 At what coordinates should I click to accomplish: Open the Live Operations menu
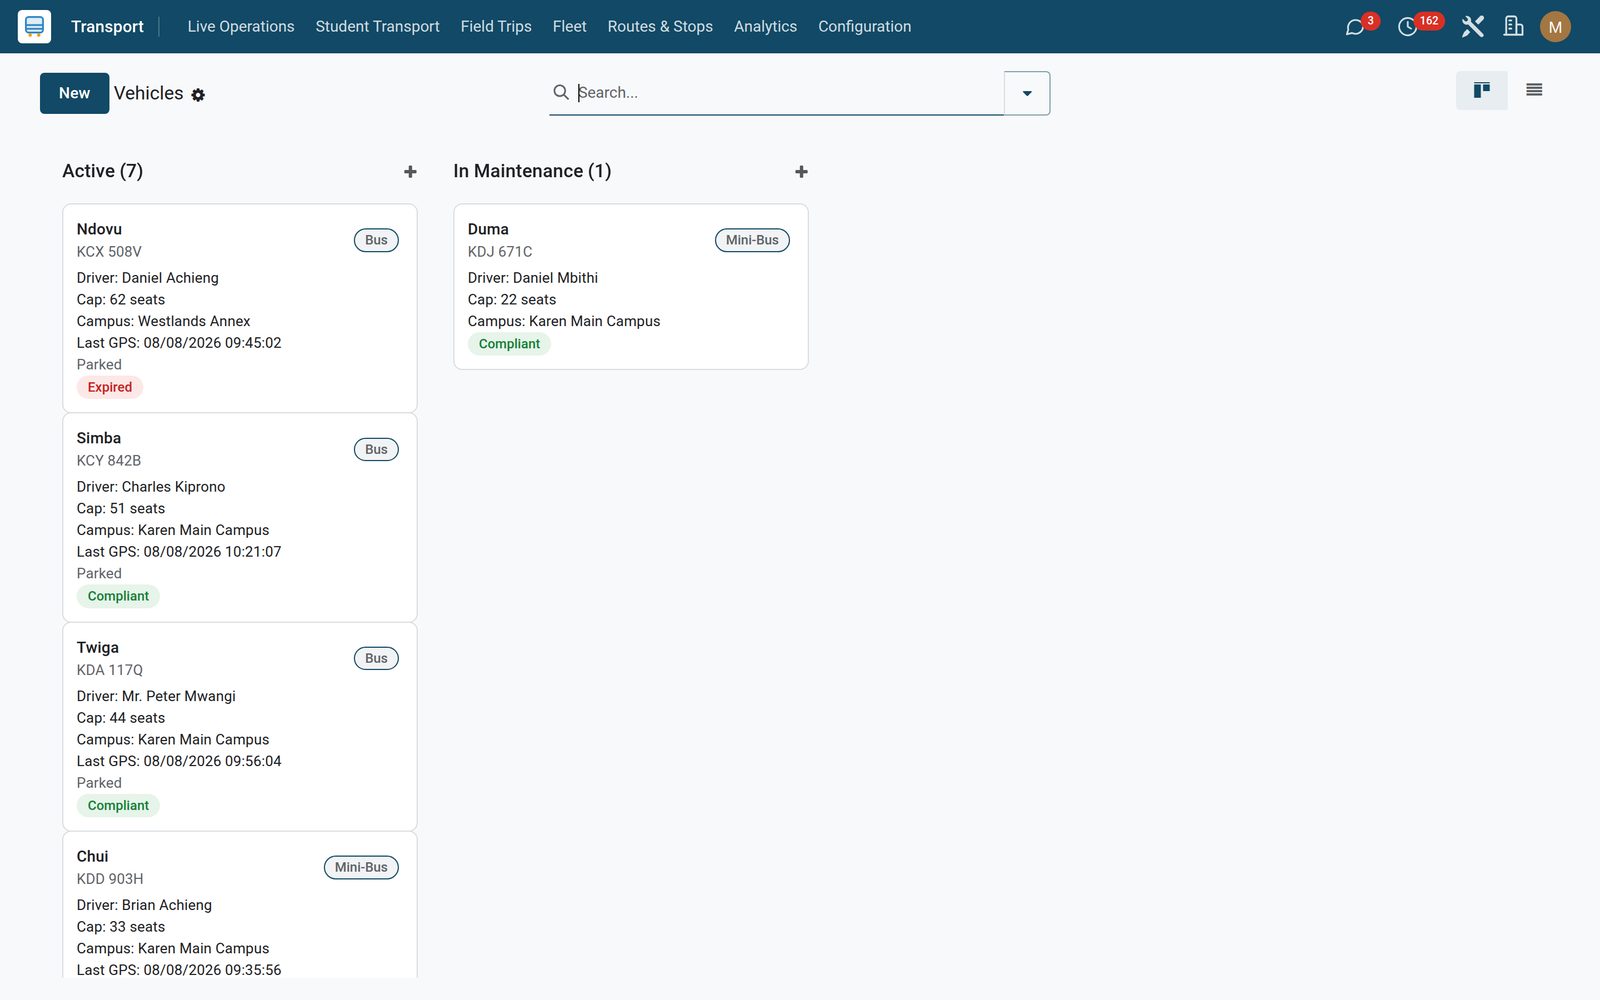click(241, 26)
